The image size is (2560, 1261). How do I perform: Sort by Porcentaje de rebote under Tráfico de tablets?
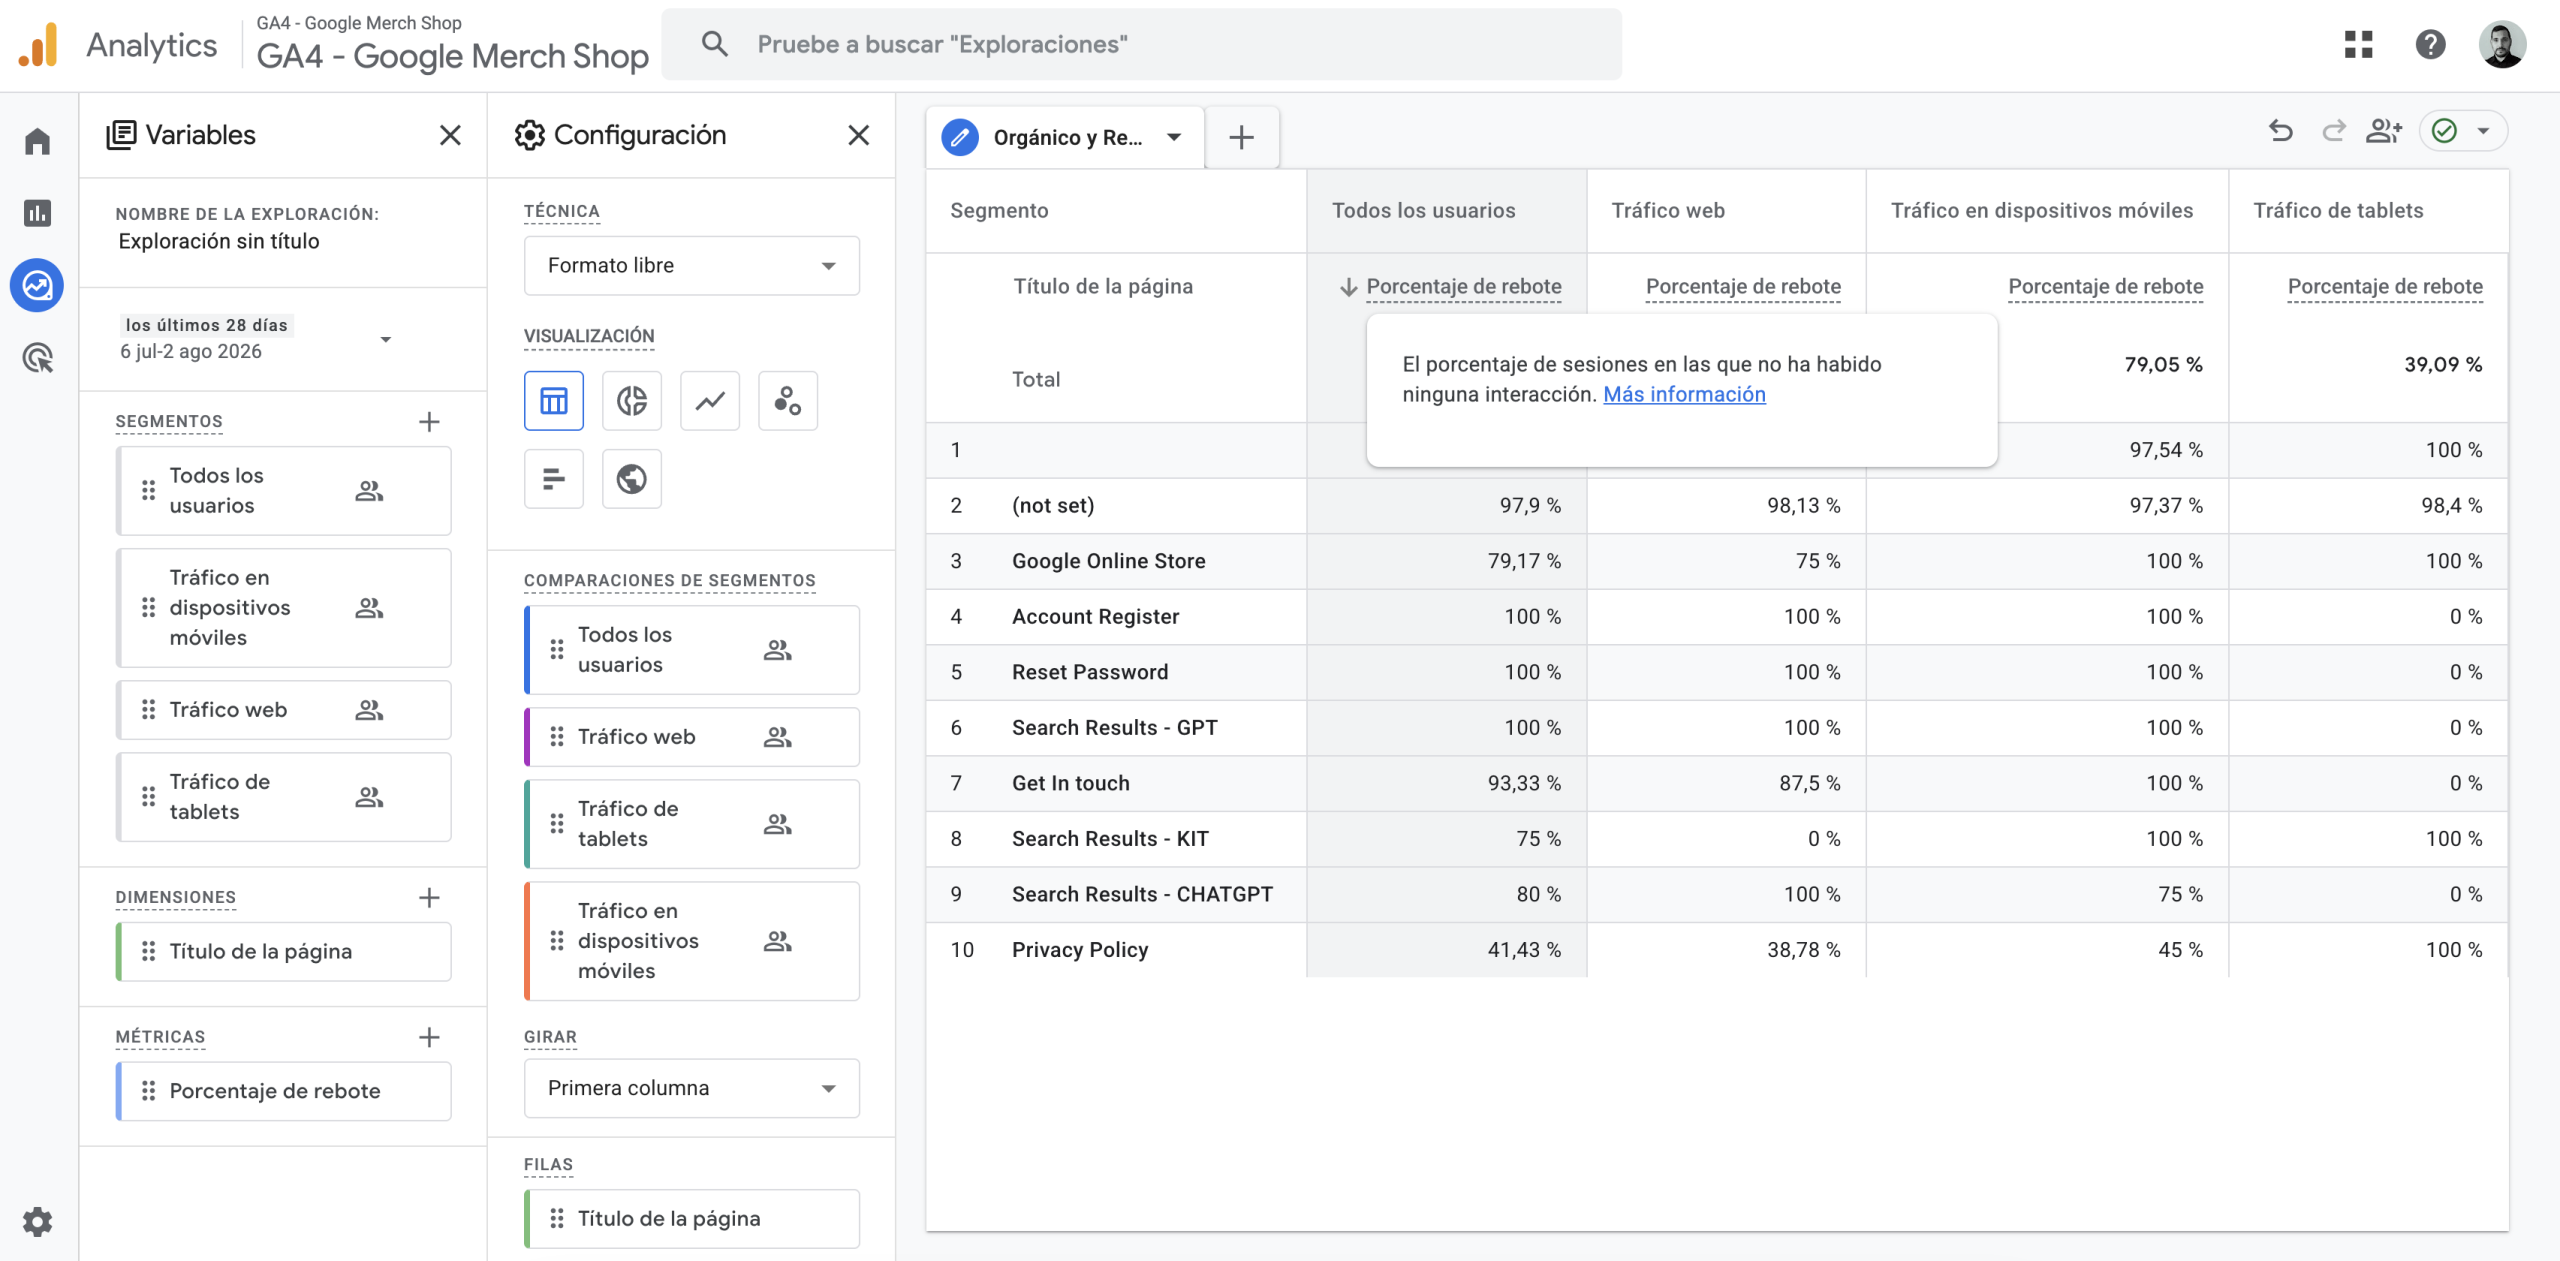tap(2385, 287)
